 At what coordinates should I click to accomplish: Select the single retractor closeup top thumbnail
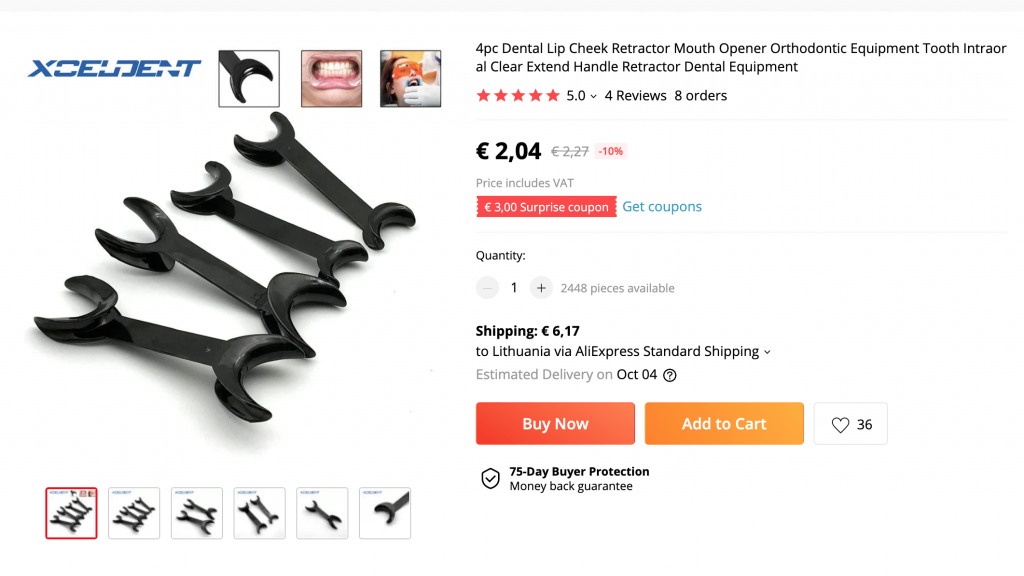click(x=249, y=78)
